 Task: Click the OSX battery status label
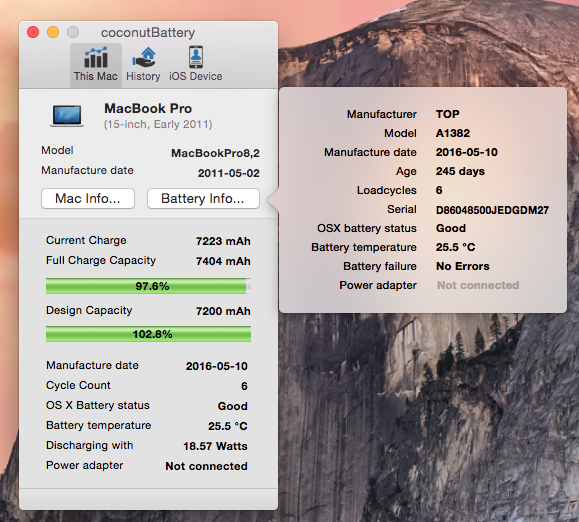coord(367,228)
